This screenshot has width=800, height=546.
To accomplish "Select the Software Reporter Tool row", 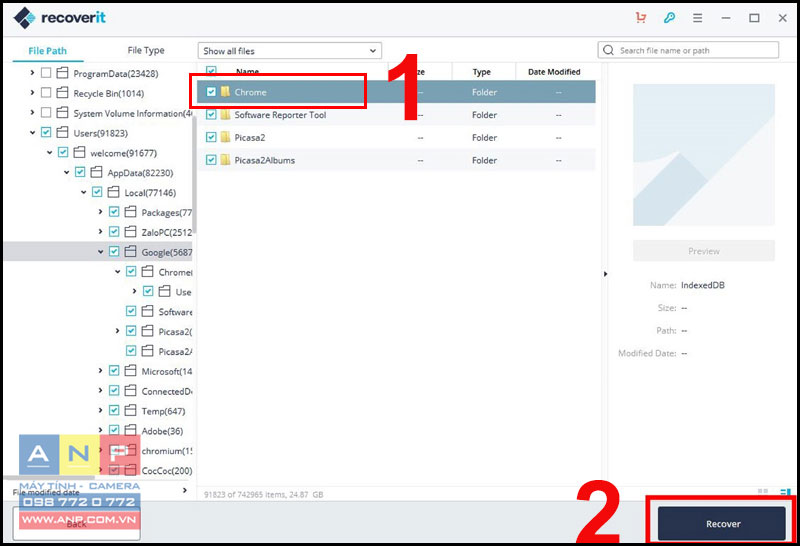I will coord(396,115).
